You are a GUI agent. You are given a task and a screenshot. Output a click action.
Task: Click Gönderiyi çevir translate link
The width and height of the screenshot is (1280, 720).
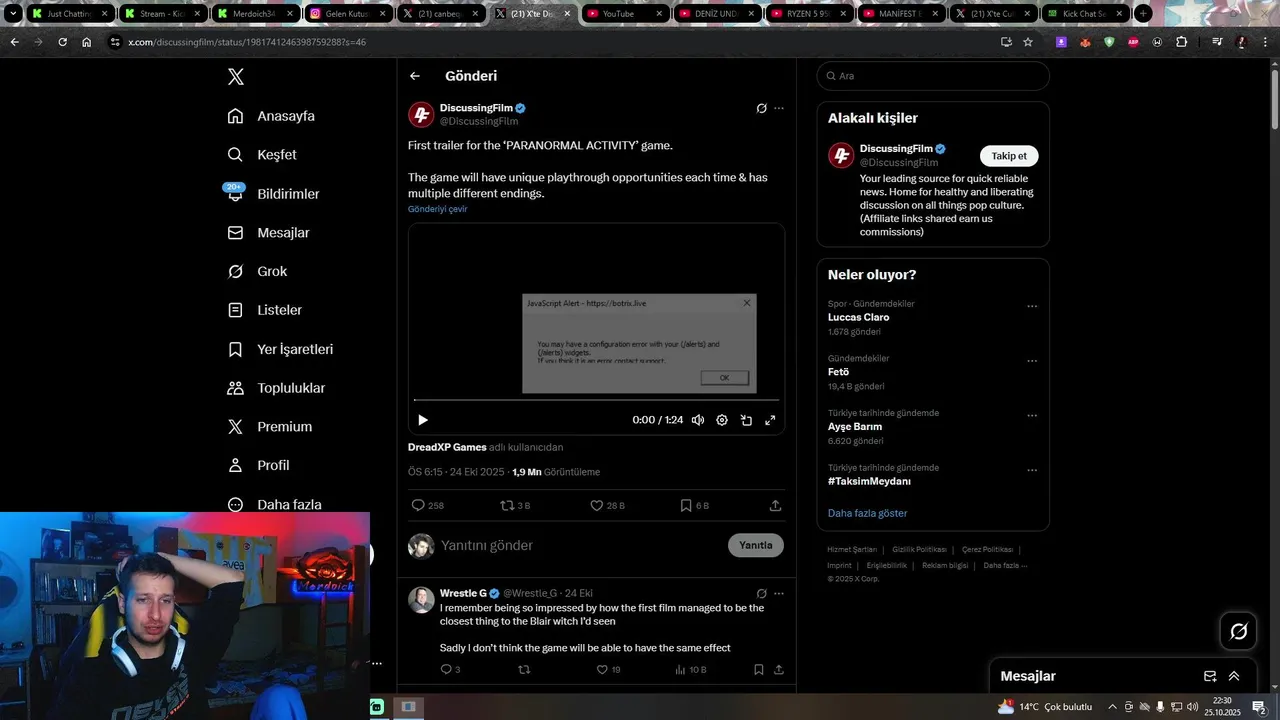[437, 209]
